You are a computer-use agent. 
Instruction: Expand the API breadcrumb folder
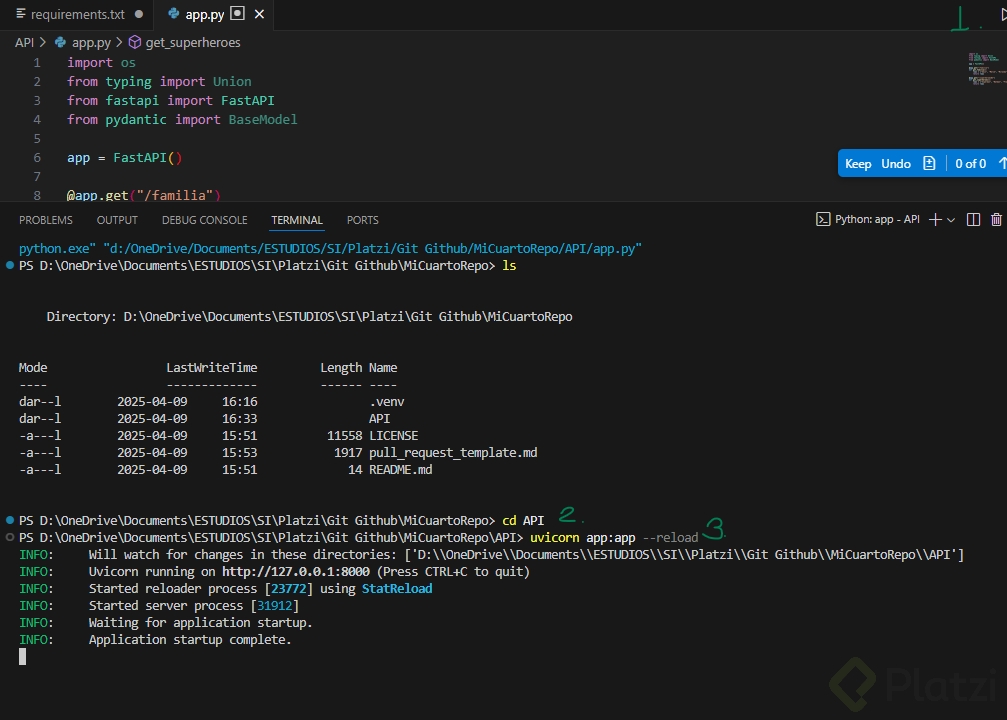pos(24,43)
